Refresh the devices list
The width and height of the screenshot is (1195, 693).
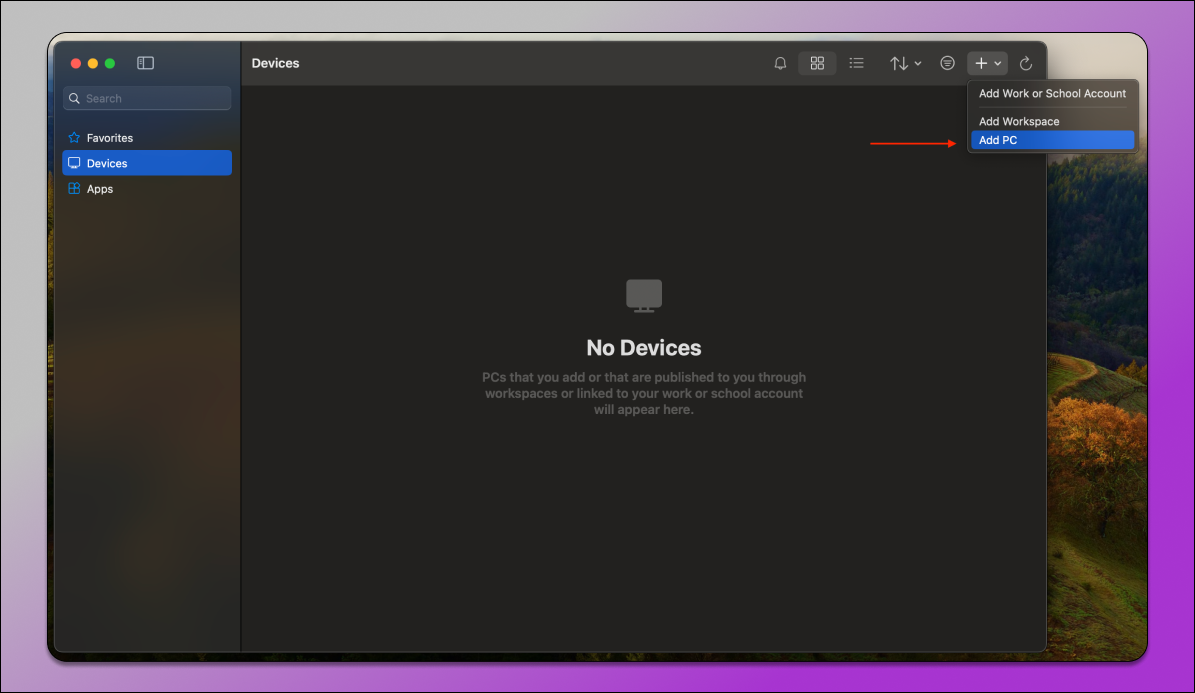1026,63
